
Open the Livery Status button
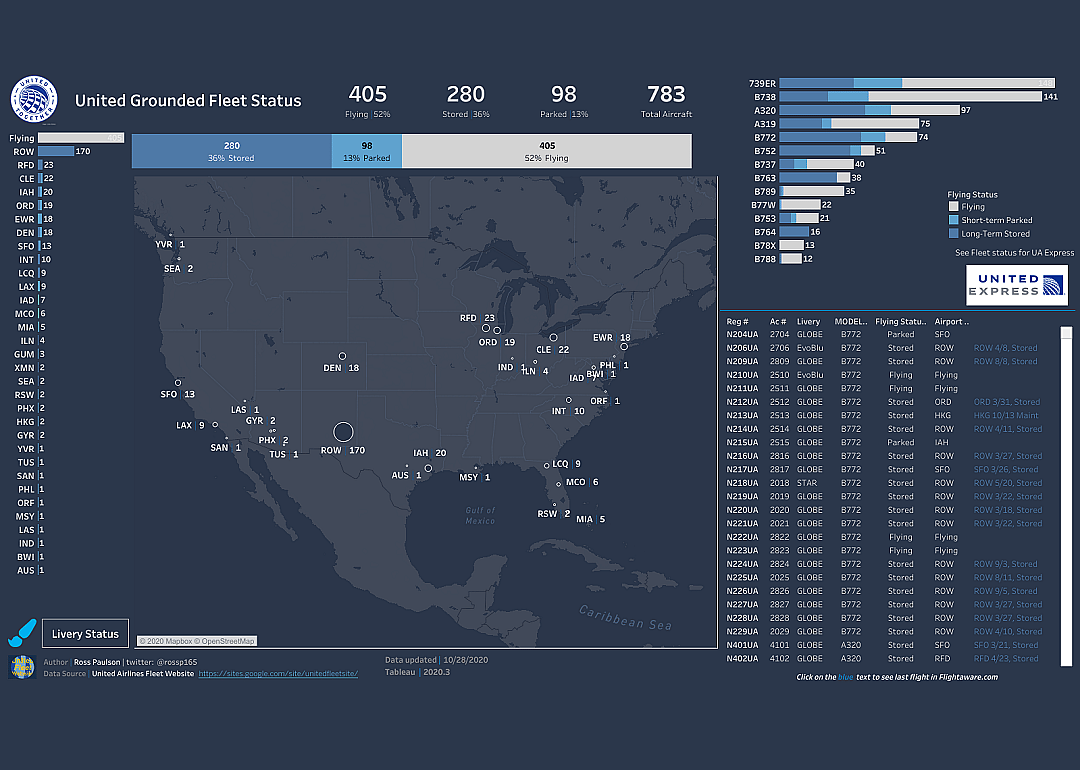(85, 634)
